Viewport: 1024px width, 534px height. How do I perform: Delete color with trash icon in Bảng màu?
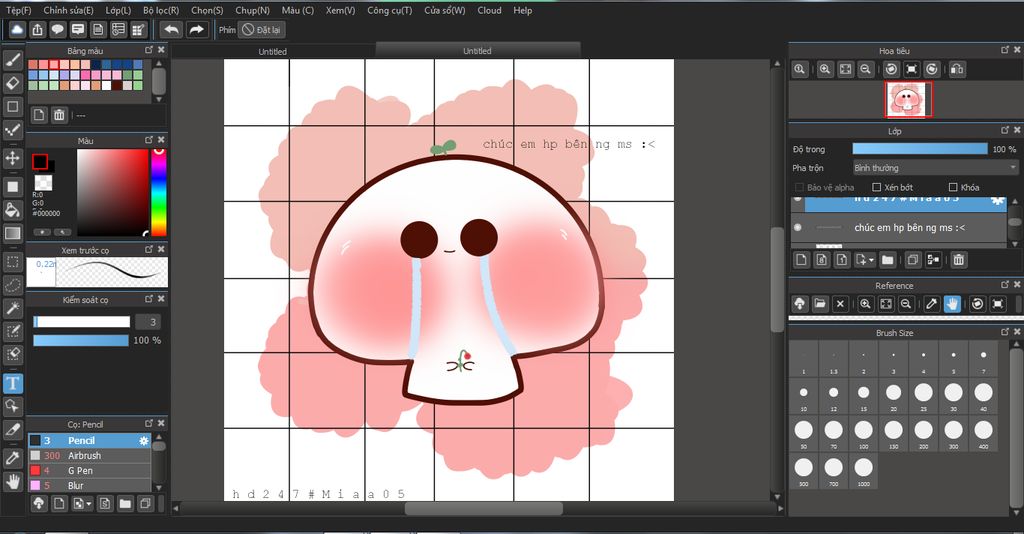[x=59, y=115]
